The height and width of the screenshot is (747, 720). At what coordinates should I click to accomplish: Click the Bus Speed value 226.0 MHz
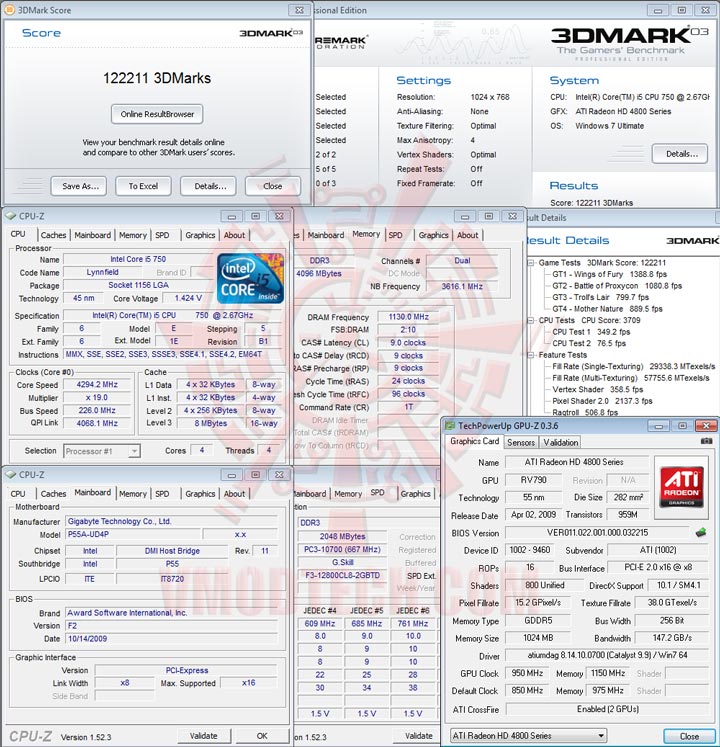[97, 410]
